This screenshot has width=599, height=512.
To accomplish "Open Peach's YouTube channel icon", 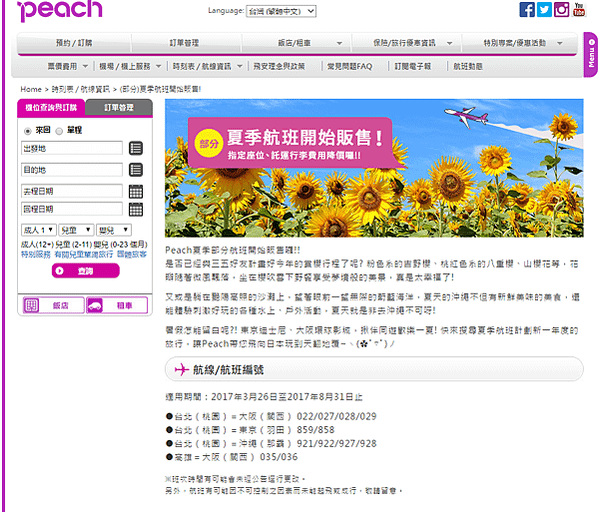I will pos(578,10).
